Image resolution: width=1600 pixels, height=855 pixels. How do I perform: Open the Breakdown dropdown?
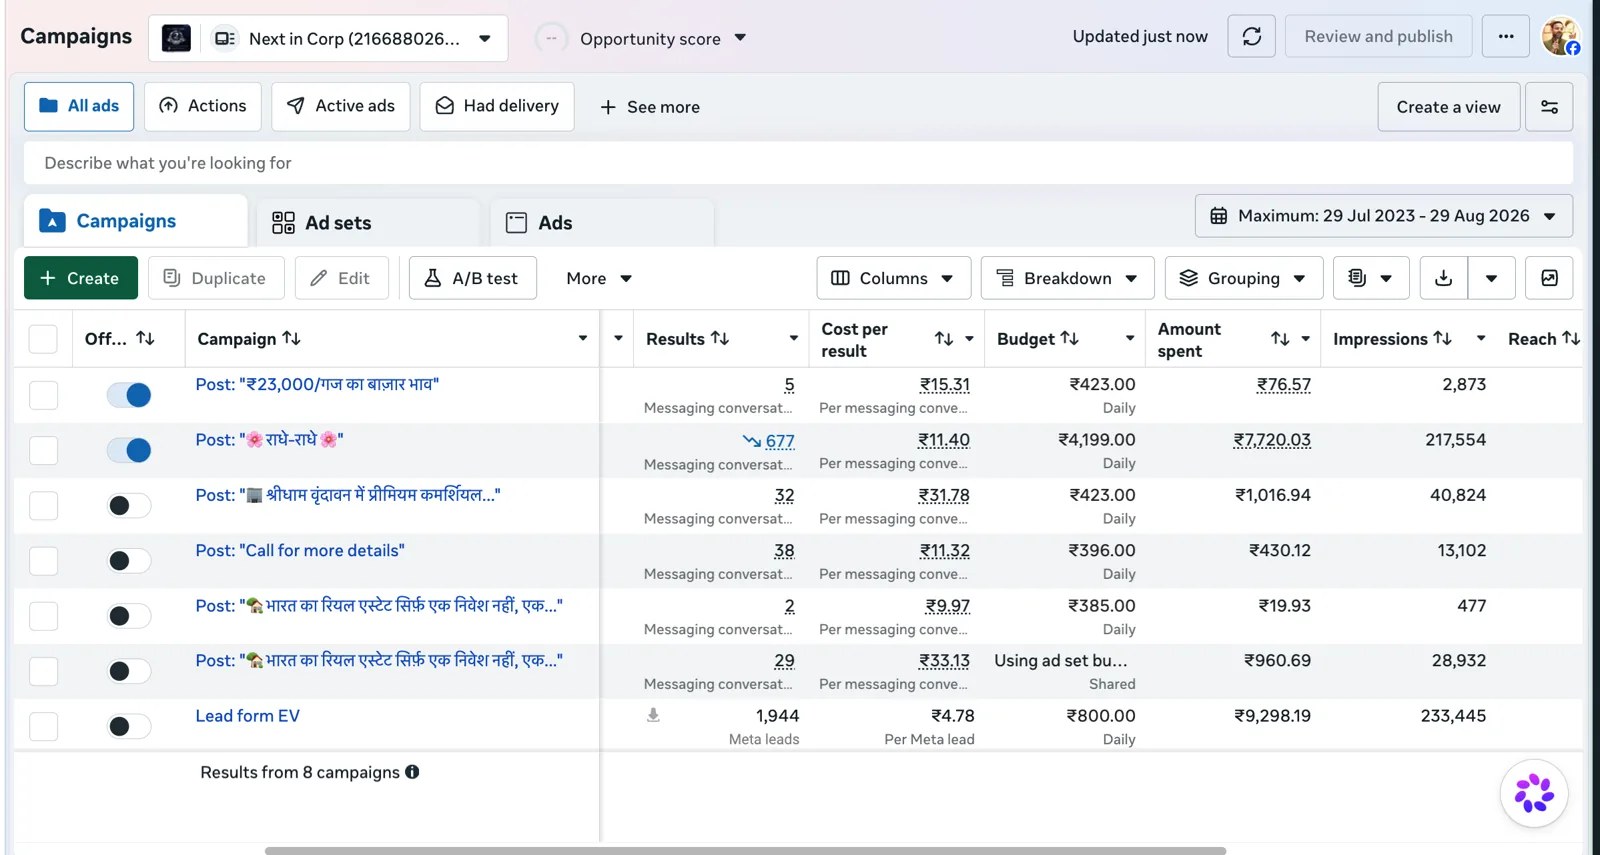click(x=1067, y=278)
